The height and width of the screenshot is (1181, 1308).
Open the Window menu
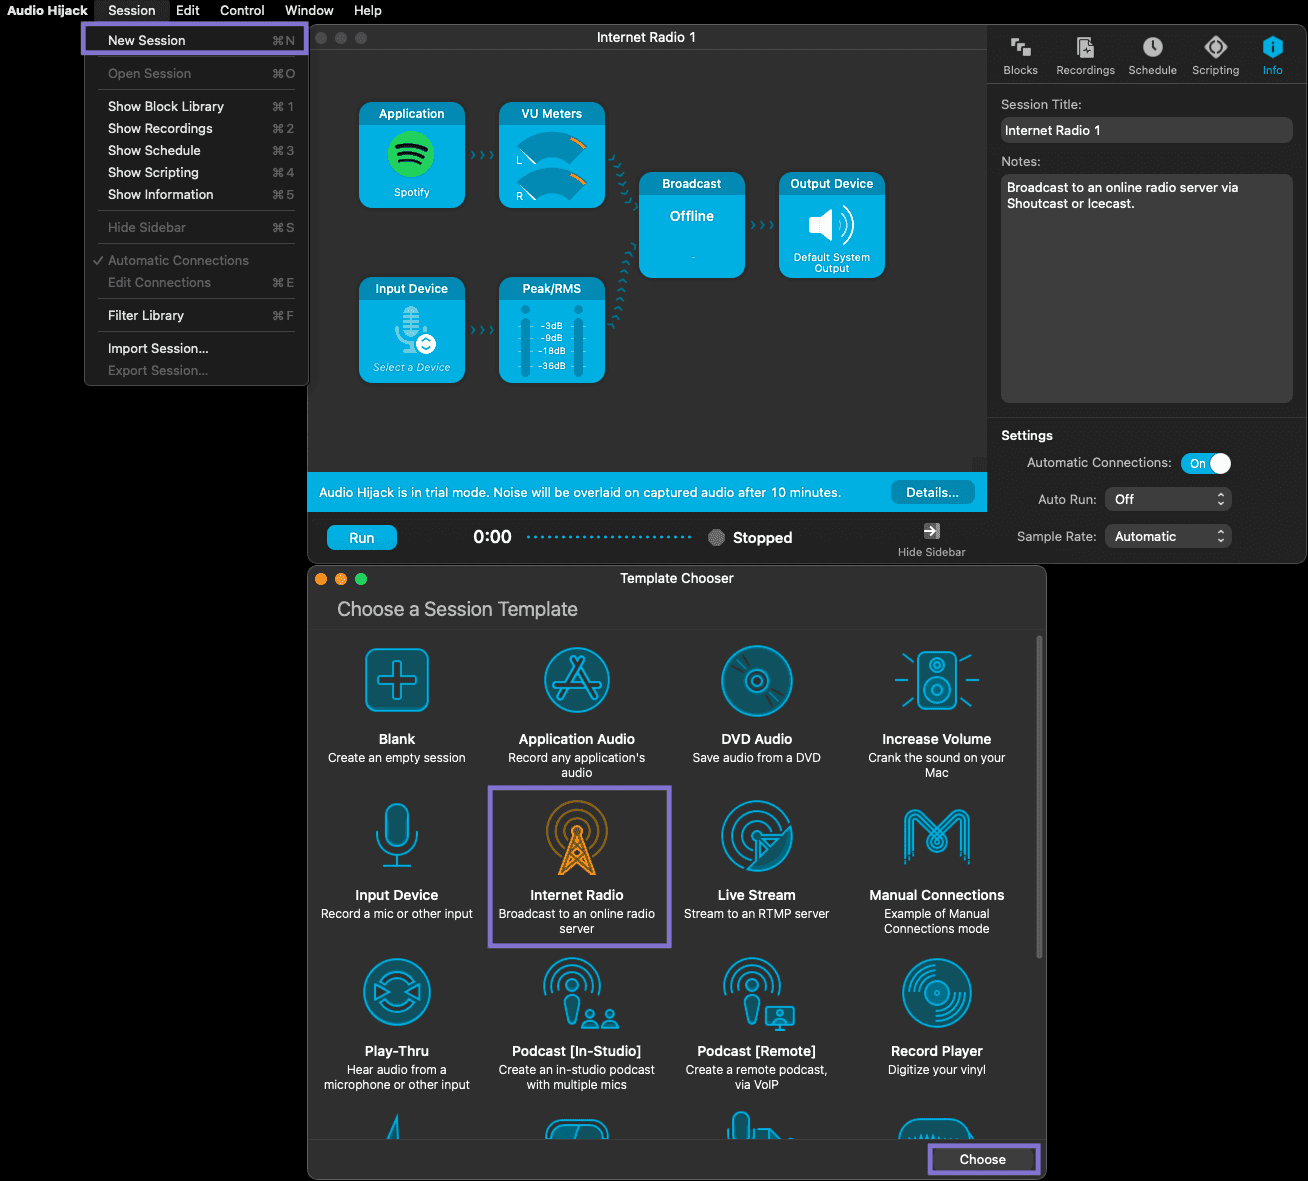(x=309, y=10)
